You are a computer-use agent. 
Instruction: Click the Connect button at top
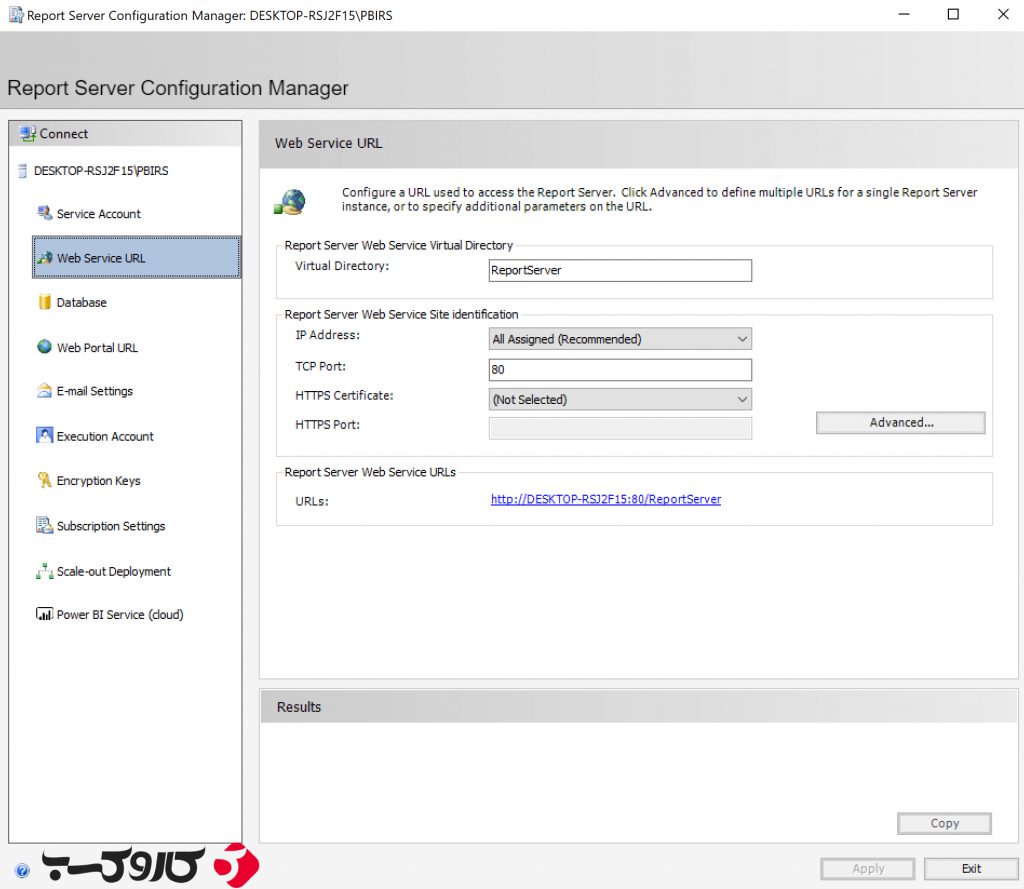(56, 133)
